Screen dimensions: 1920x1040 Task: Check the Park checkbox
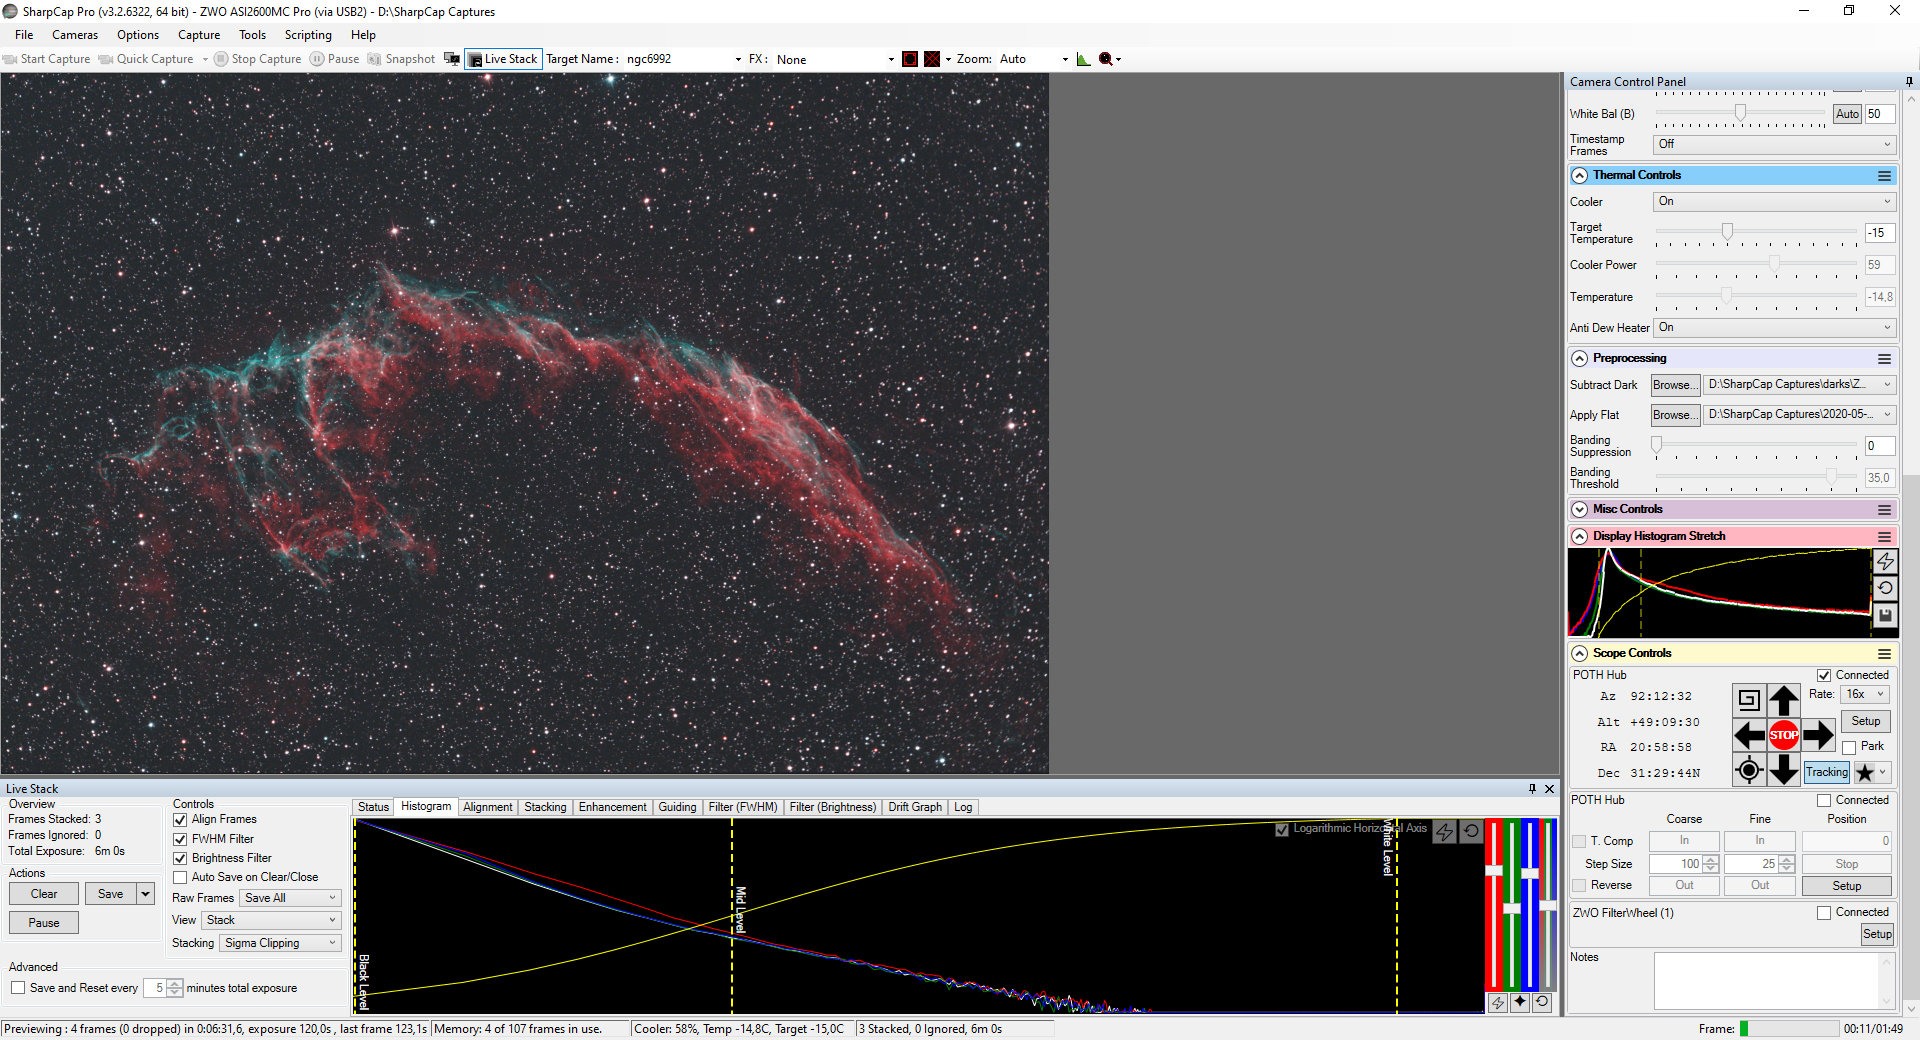(1849, 747)
